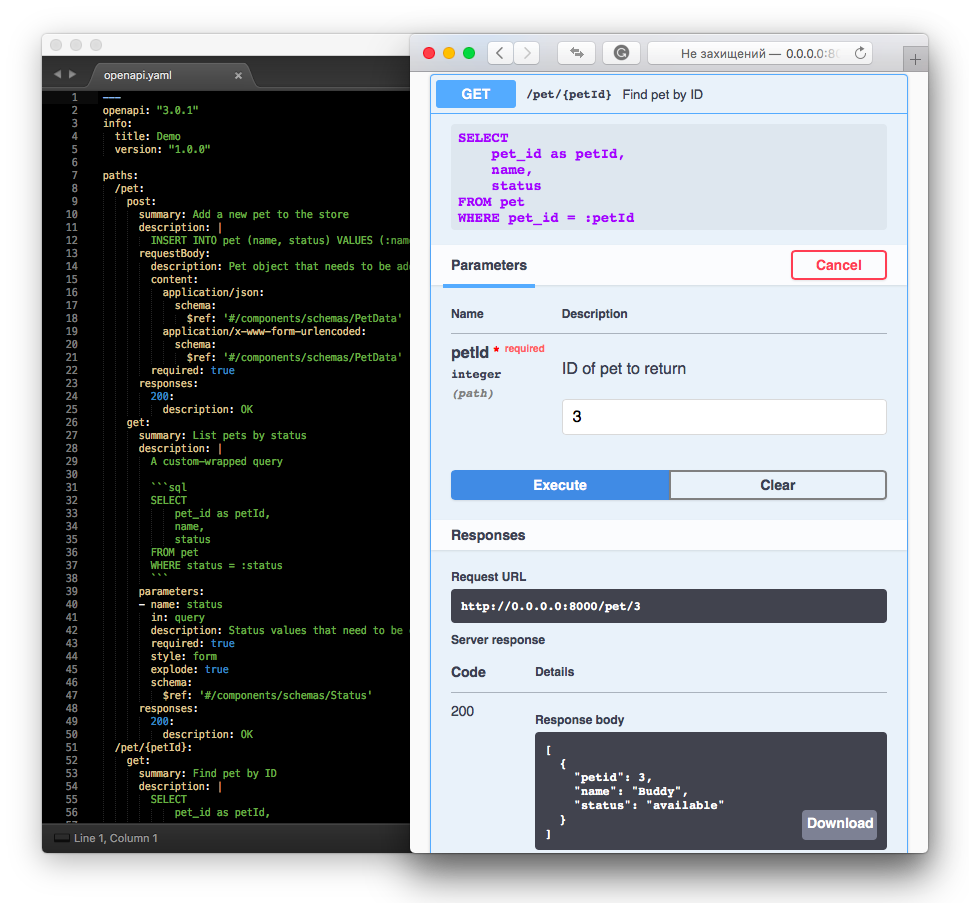Viewport: 969px width, 903px height.
Task: Open a new browser tab with plus
Action: click(915, 59)
